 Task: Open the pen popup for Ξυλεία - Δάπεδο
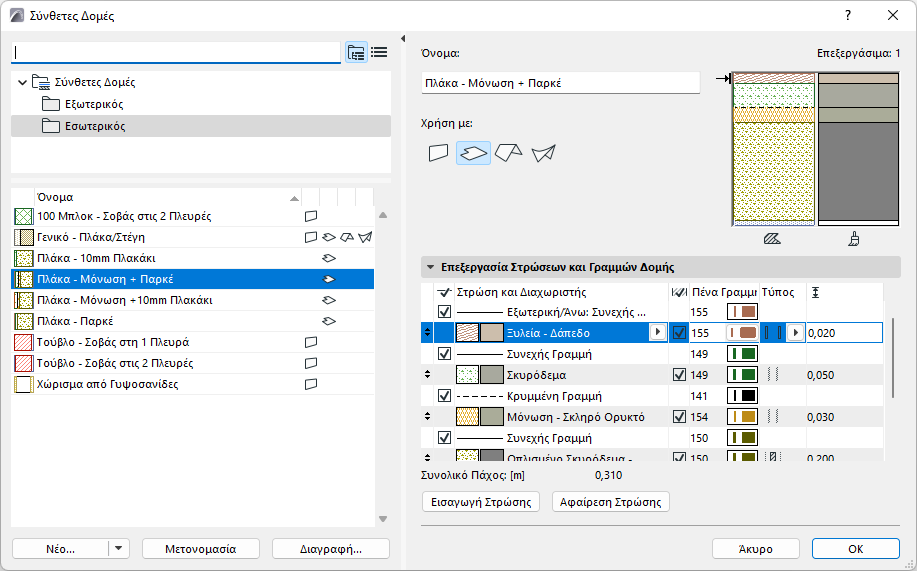tap(743, 333)
